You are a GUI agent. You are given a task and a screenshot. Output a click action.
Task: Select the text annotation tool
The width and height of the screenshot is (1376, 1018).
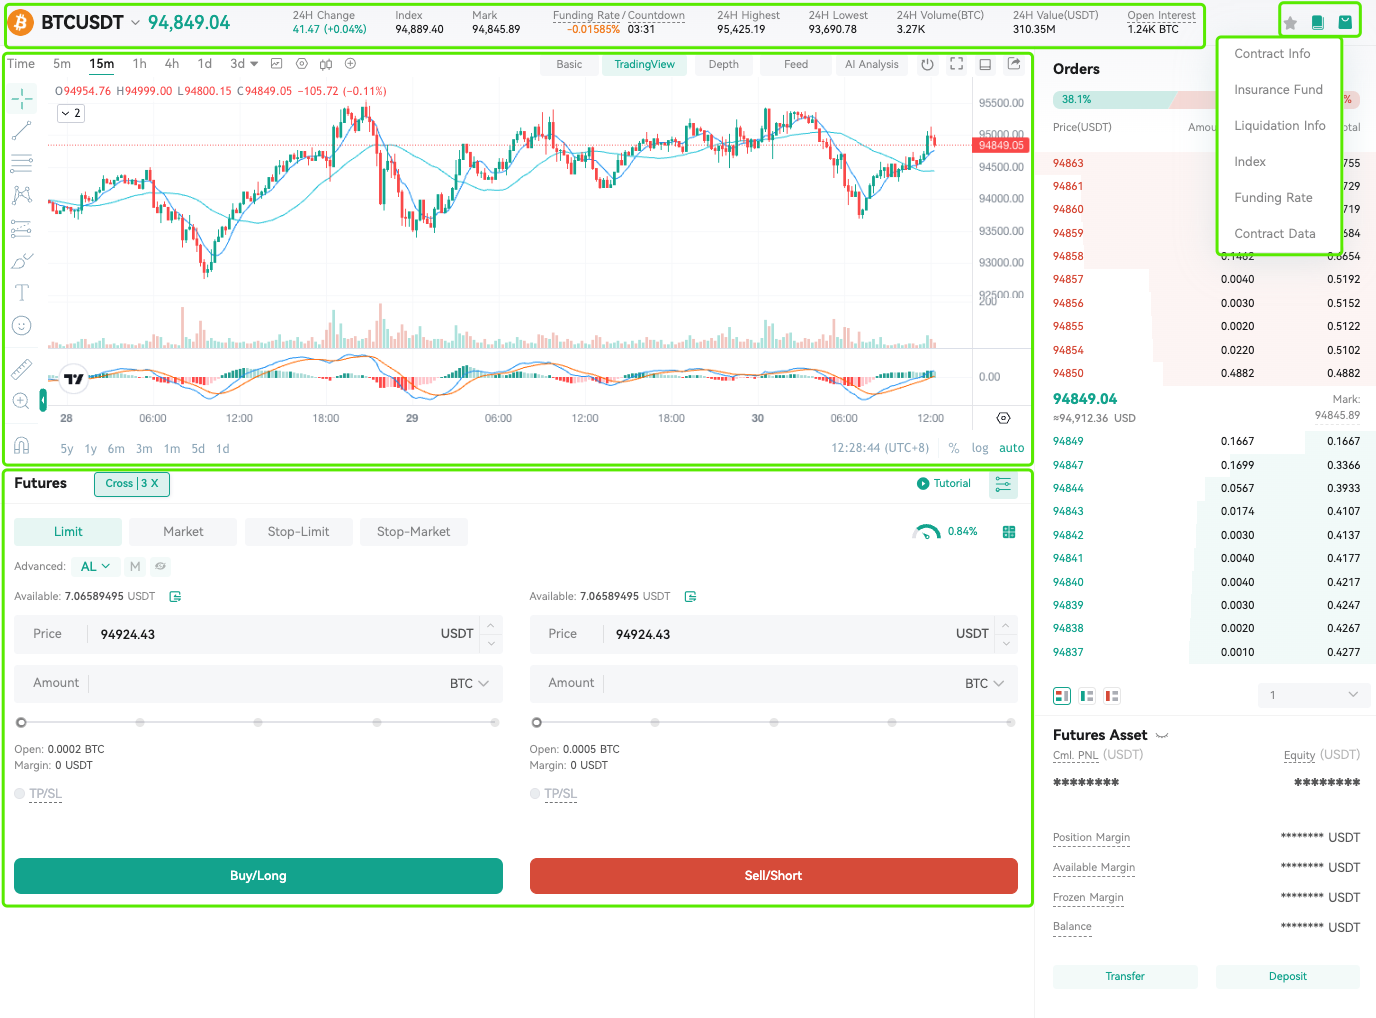click(22, 293)
